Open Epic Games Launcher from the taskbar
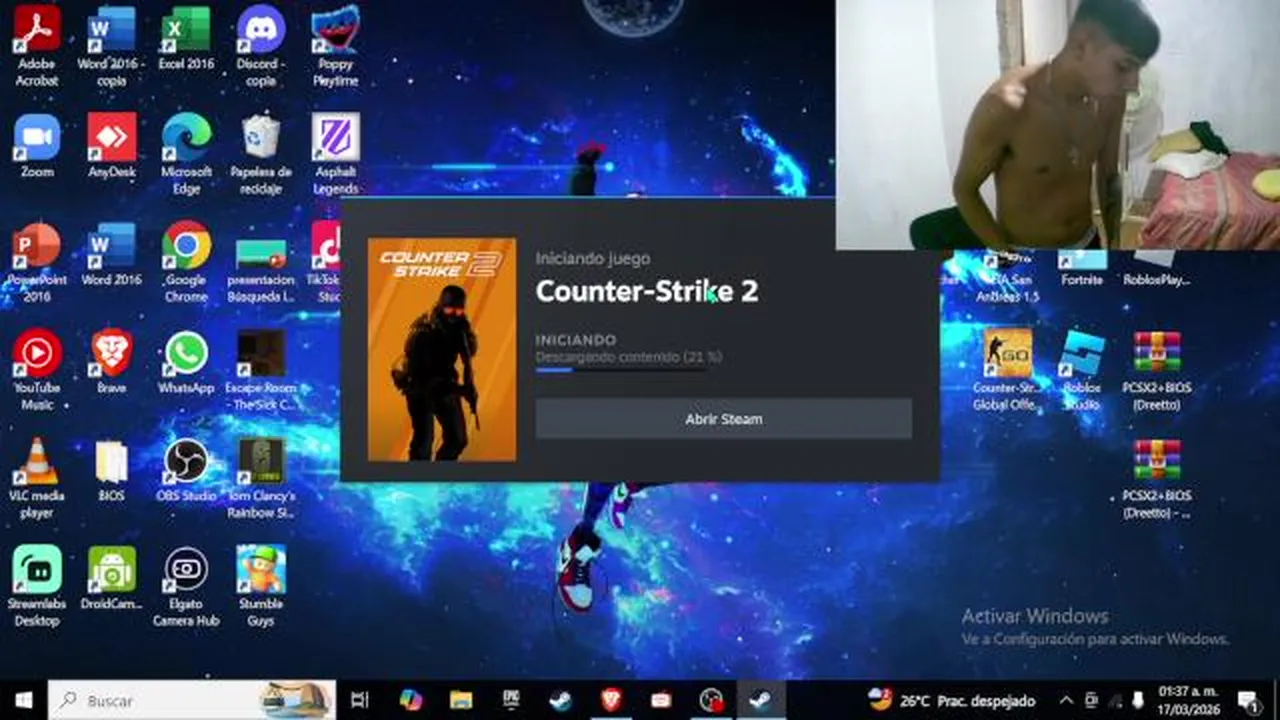The width and height of the screenshot is (1280, 720). (511, 700)
